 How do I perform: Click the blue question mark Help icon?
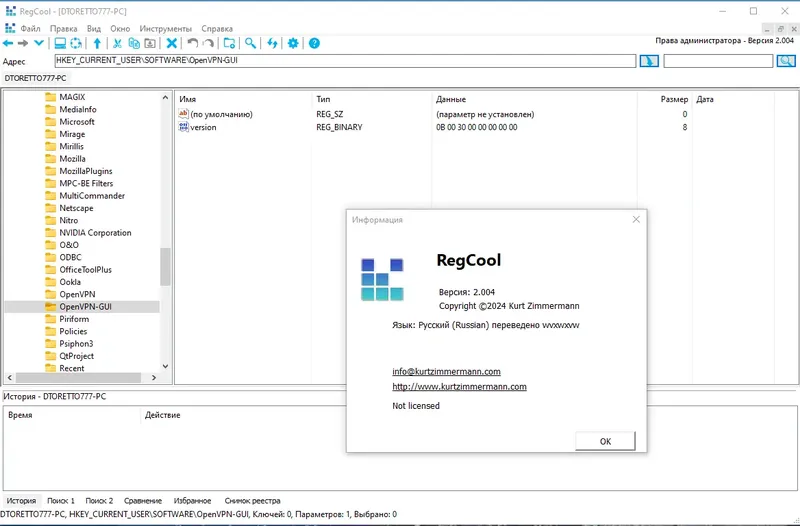click(314, 43)
